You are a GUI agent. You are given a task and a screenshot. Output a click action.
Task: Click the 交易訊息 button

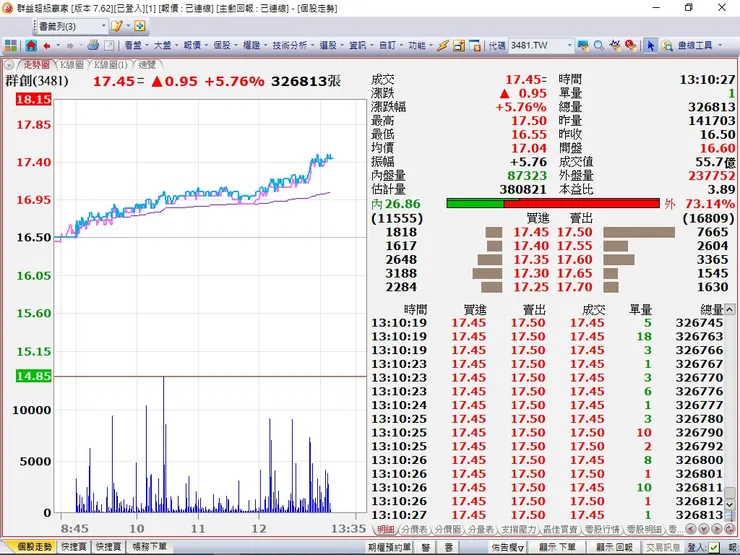663,547
